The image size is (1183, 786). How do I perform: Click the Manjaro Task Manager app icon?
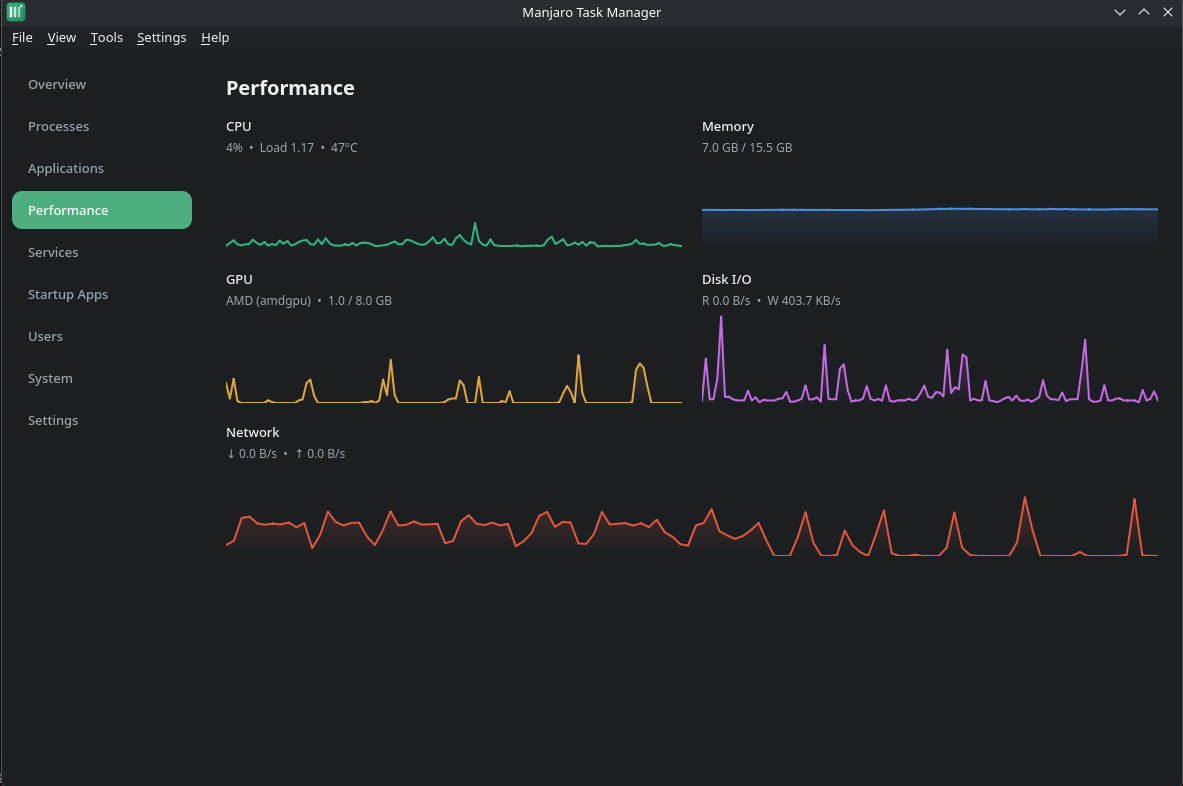click(16, 12)
